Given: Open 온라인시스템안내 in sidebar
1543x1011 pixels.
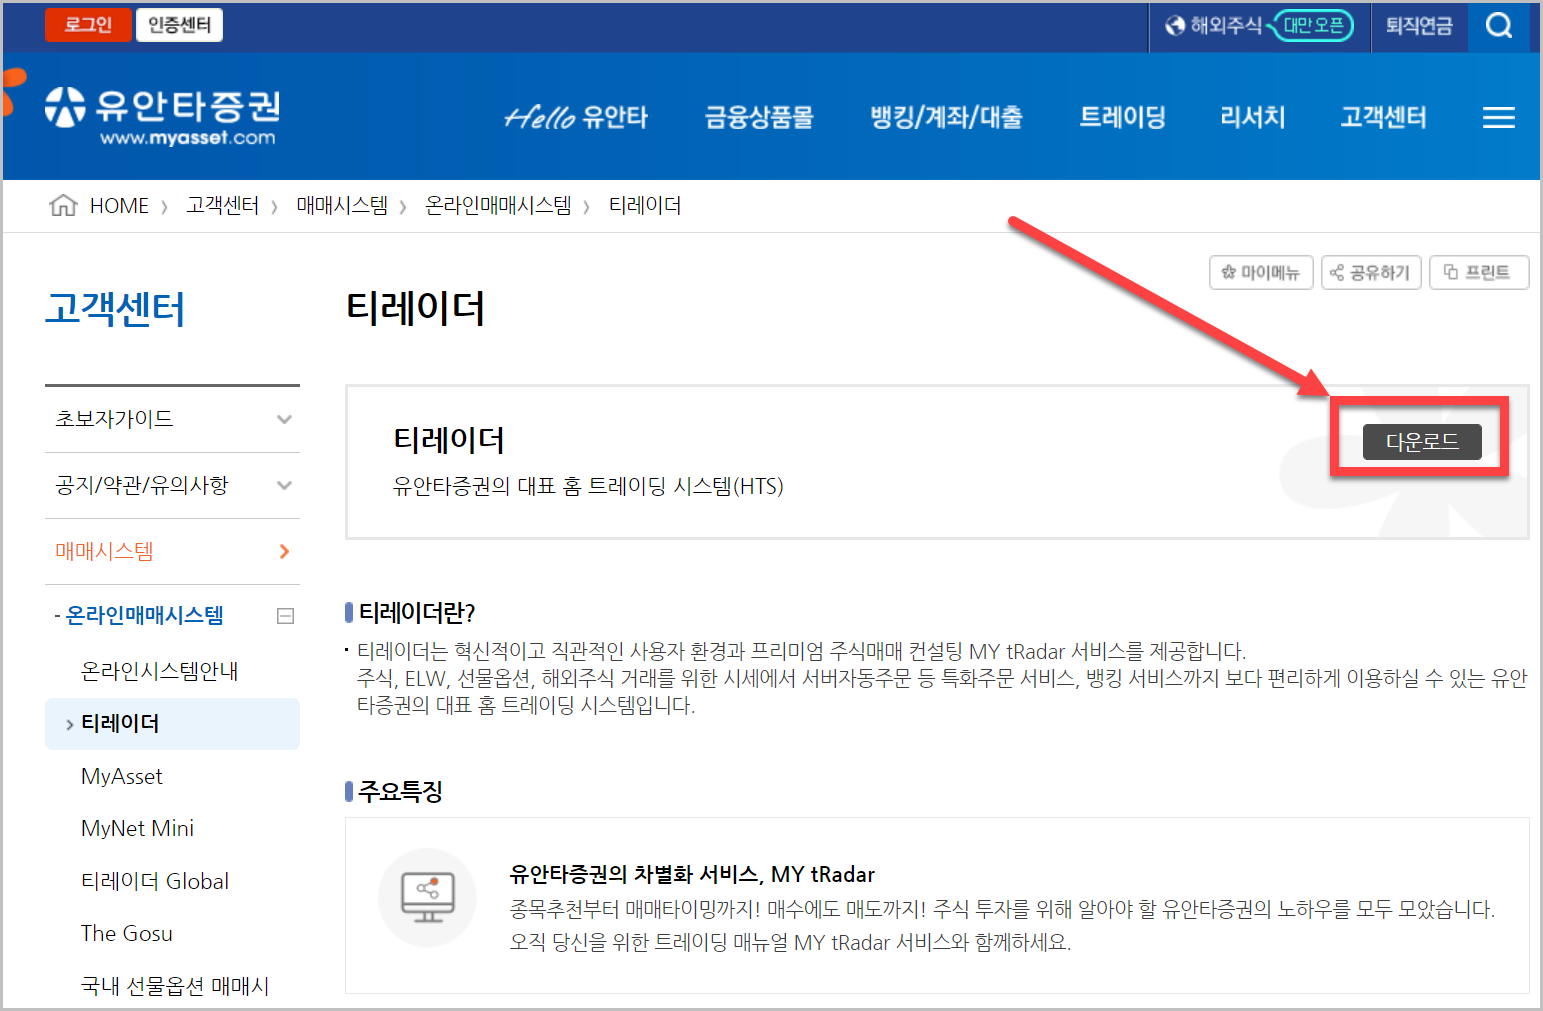Looking at the screenshot, I should click(159, 671).
